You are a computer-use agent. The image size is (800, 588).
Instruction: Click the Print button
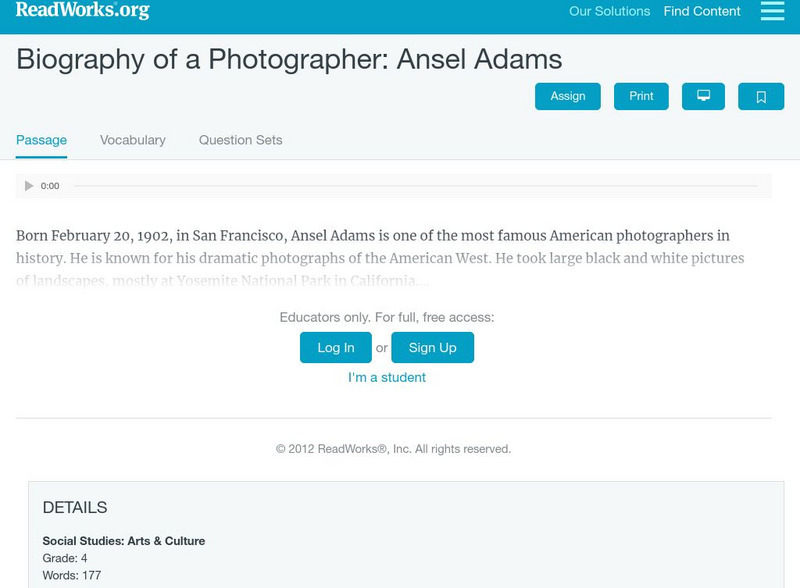(x=641, y=96)
